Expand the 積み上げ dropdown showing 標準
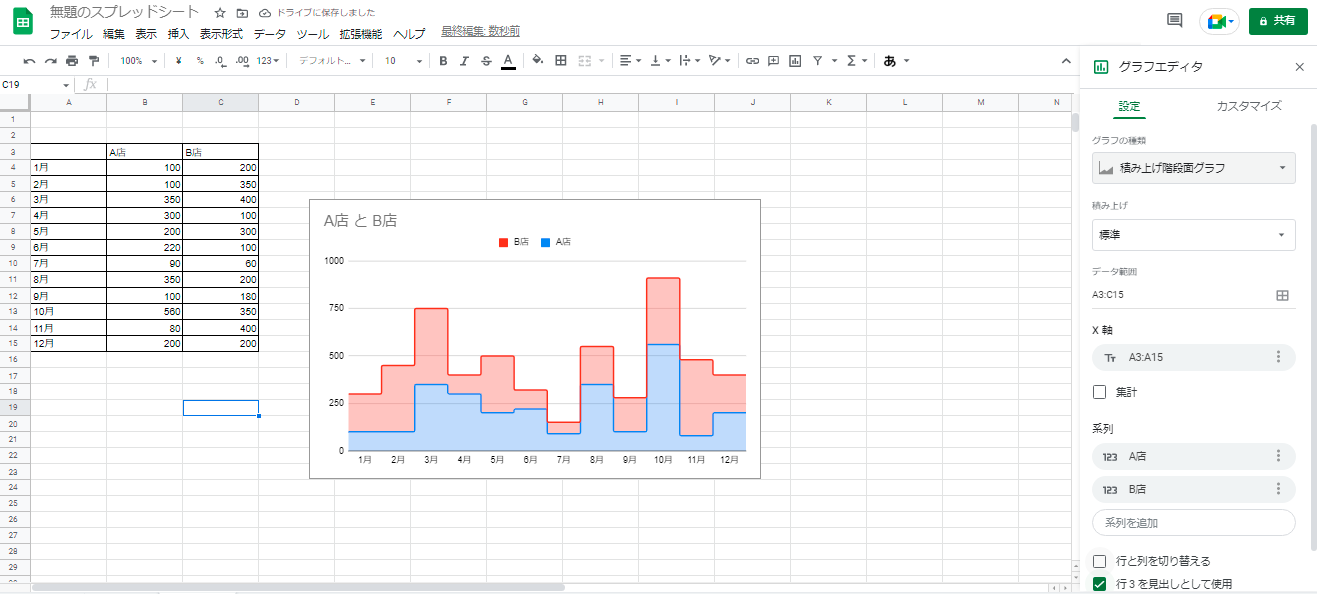This screenshot has width=1317, height=594. 1193,235
